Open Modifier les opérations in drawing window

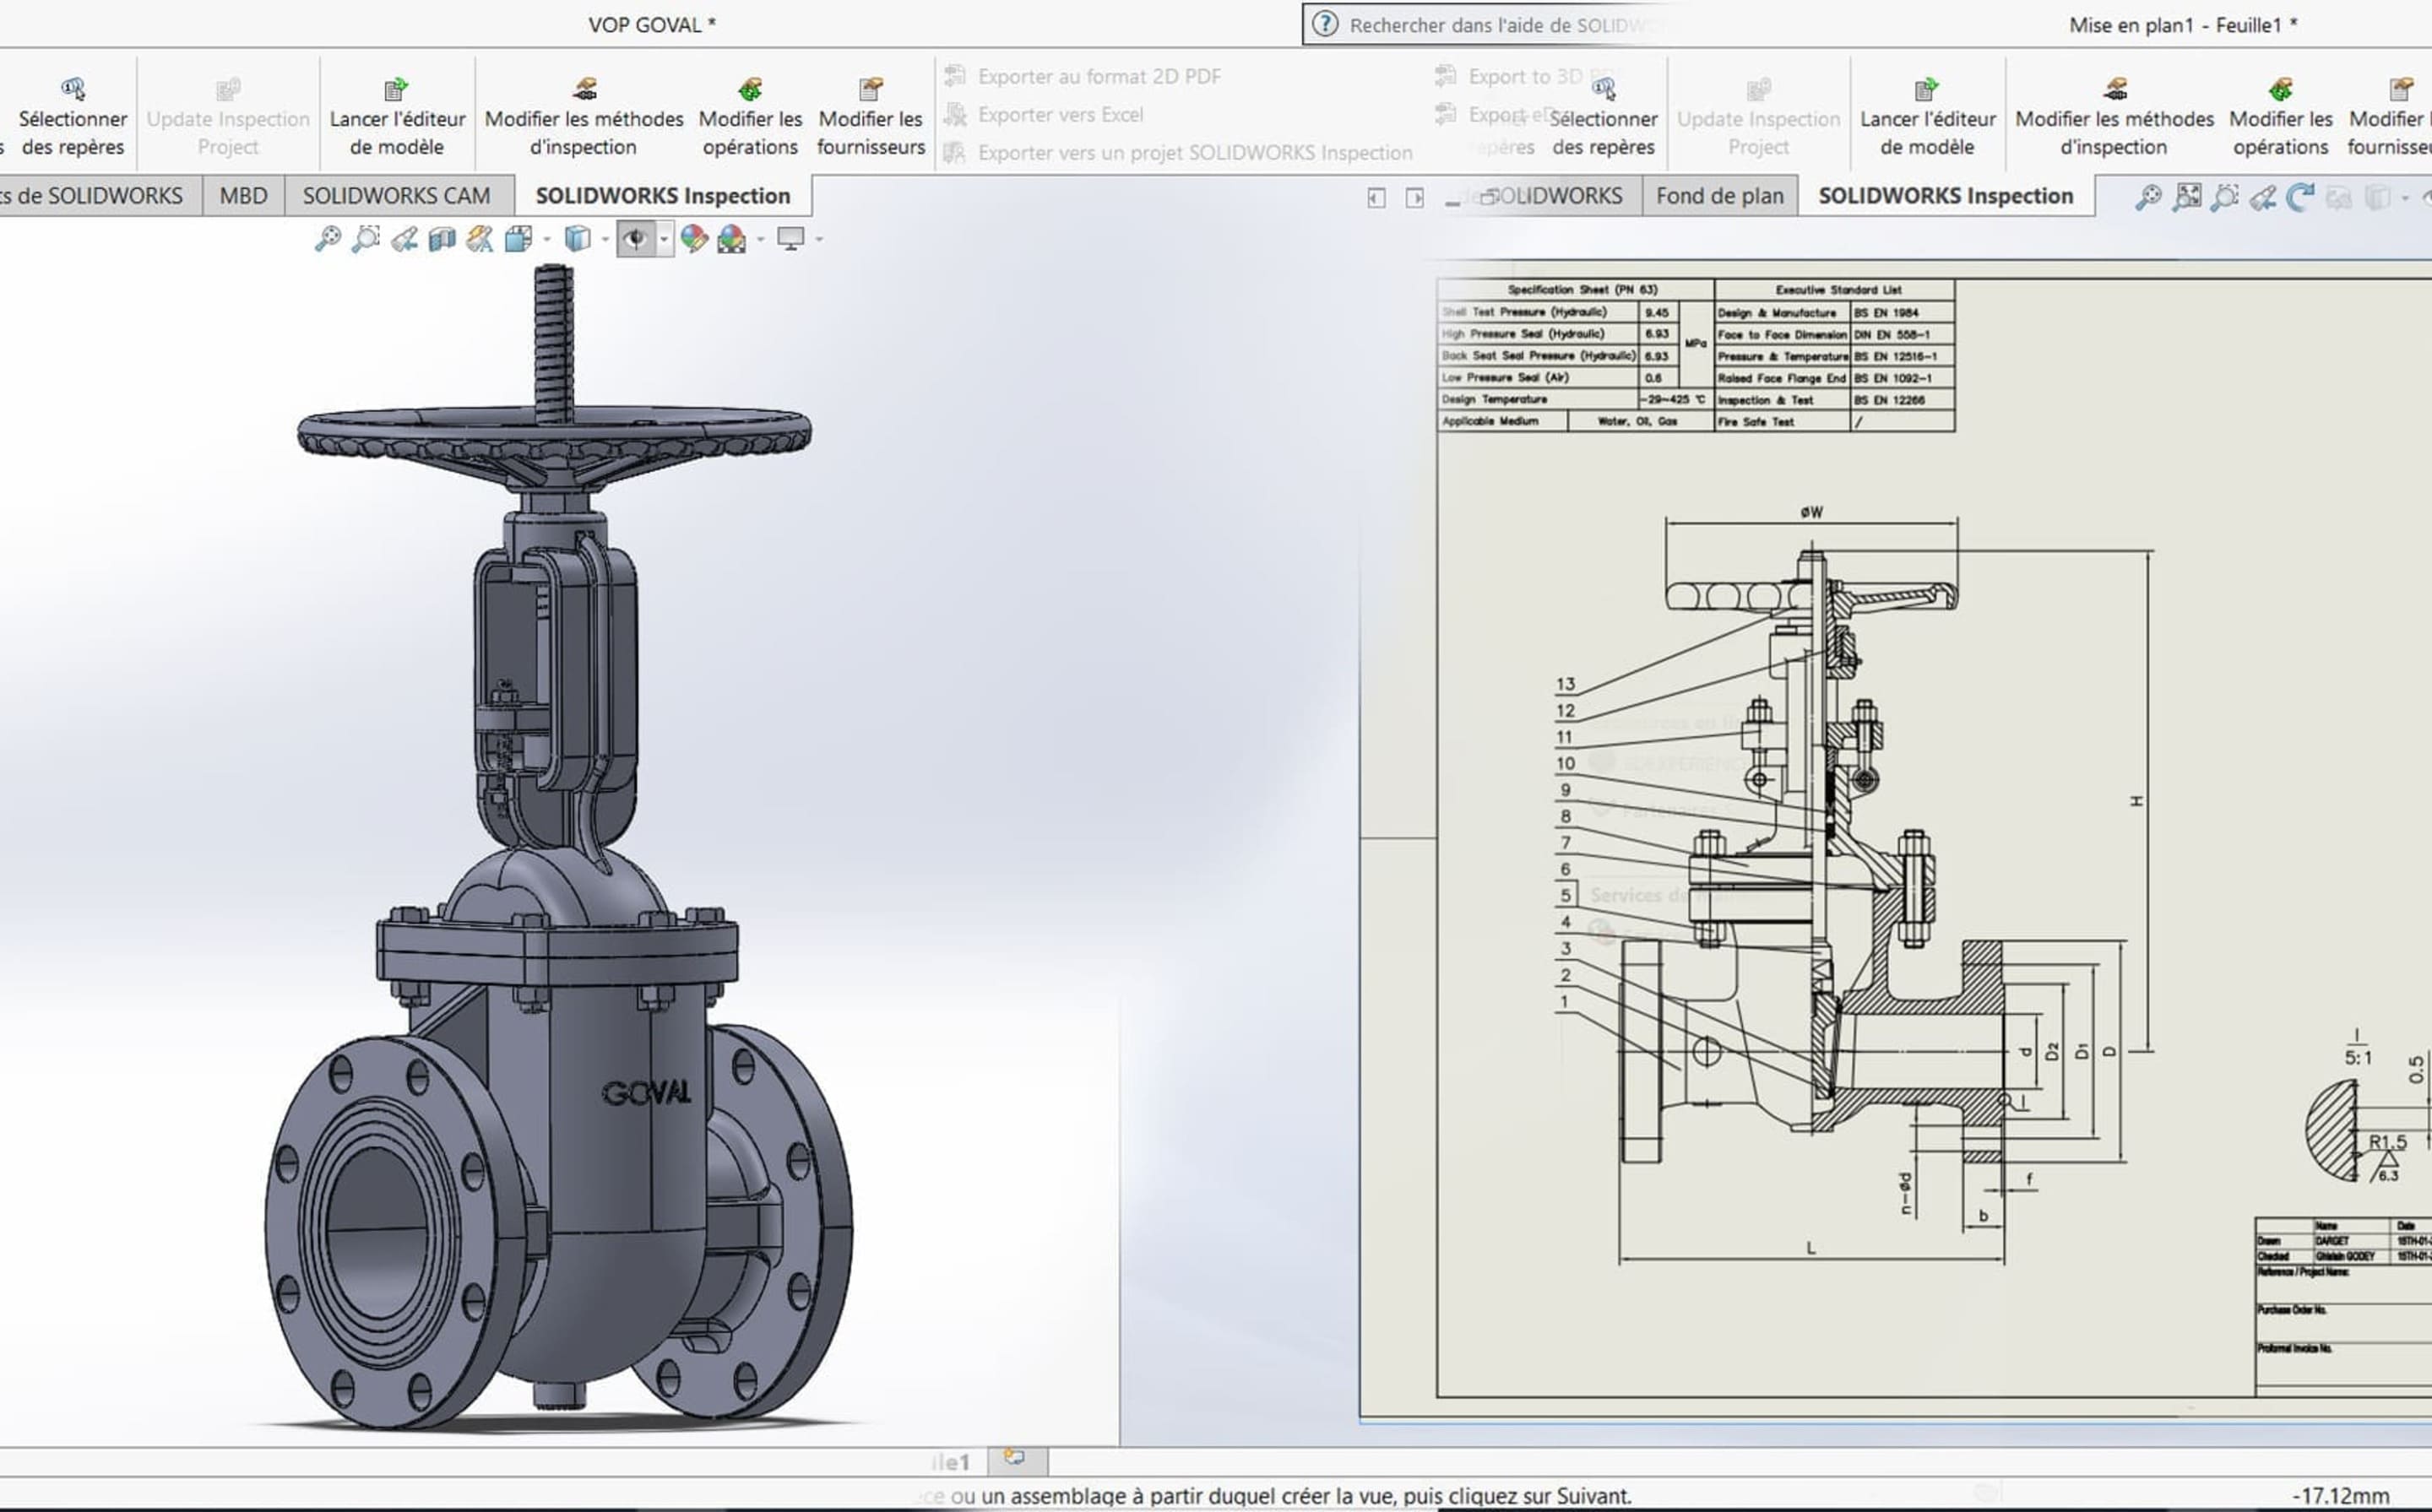click(2280, 117)
